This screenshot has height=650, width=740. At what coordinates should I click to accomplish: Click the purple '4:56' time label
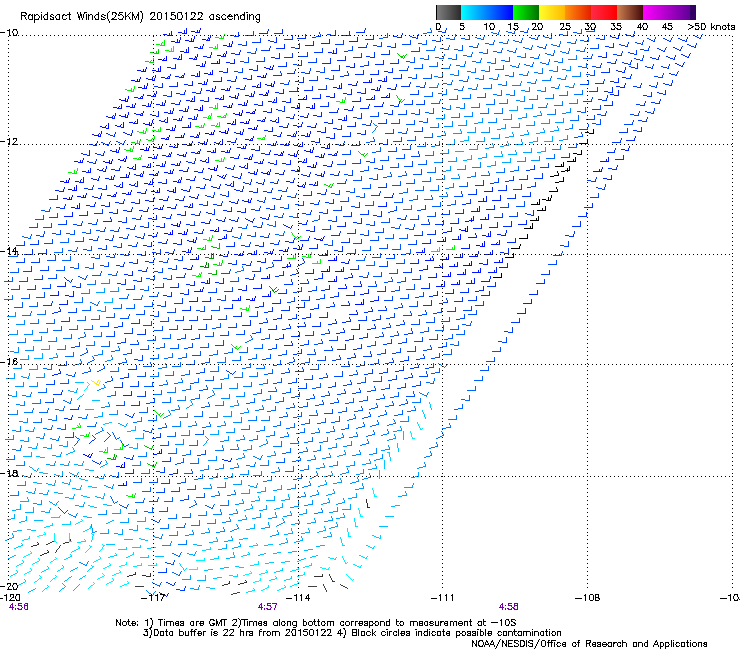tap(18, 607)
